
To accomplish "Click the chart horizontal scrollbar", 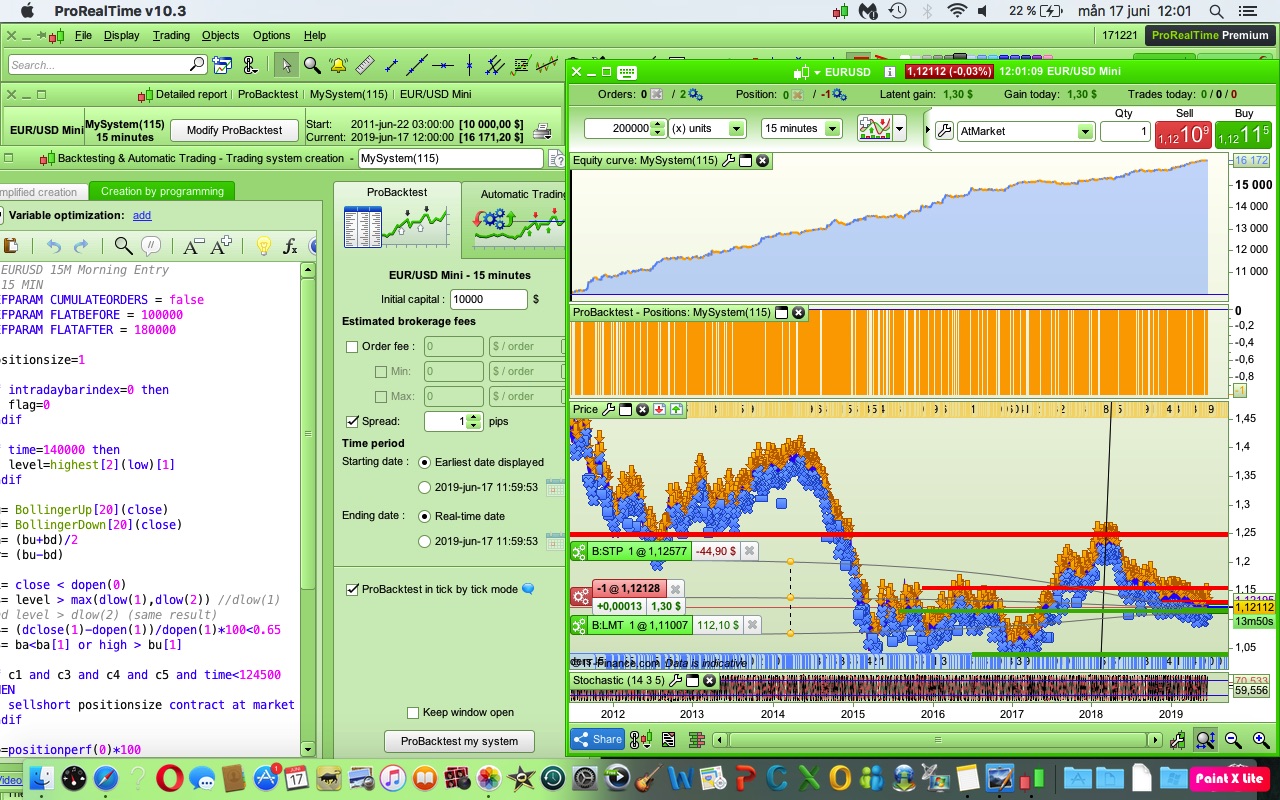I will pos(939,740).
